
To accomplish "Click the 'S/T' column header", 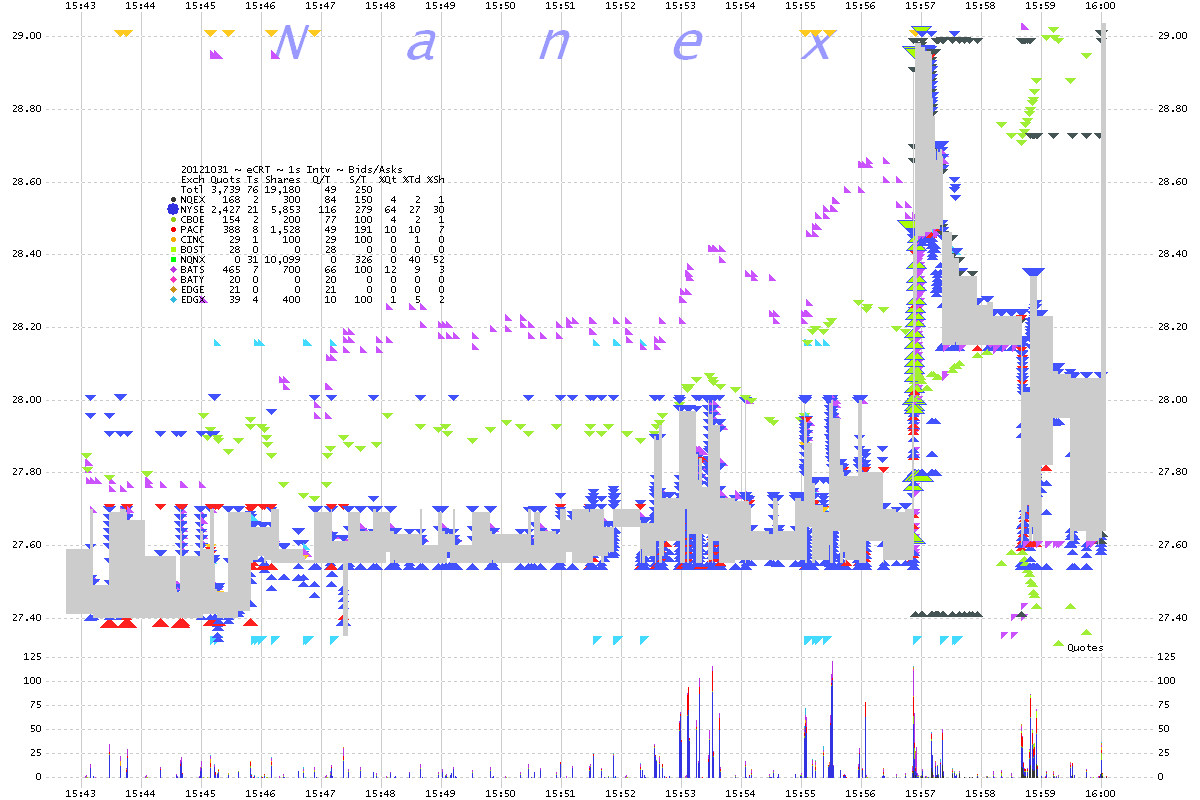I will [359, 180].
